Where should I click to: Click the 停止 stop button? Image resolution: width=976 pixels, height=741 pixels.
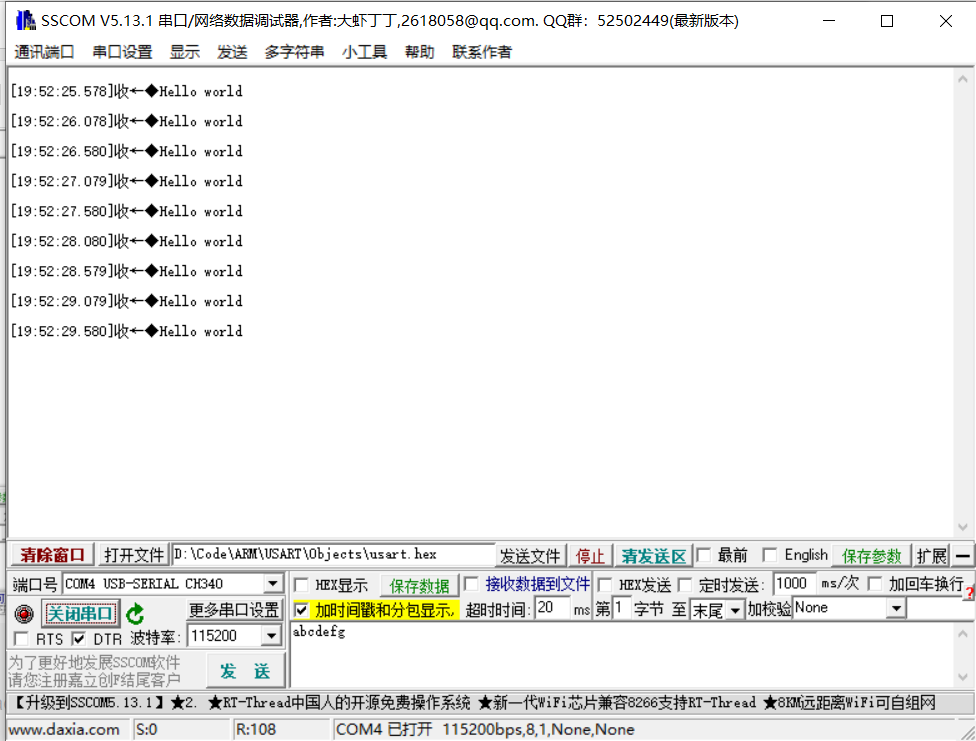(590, 555)
